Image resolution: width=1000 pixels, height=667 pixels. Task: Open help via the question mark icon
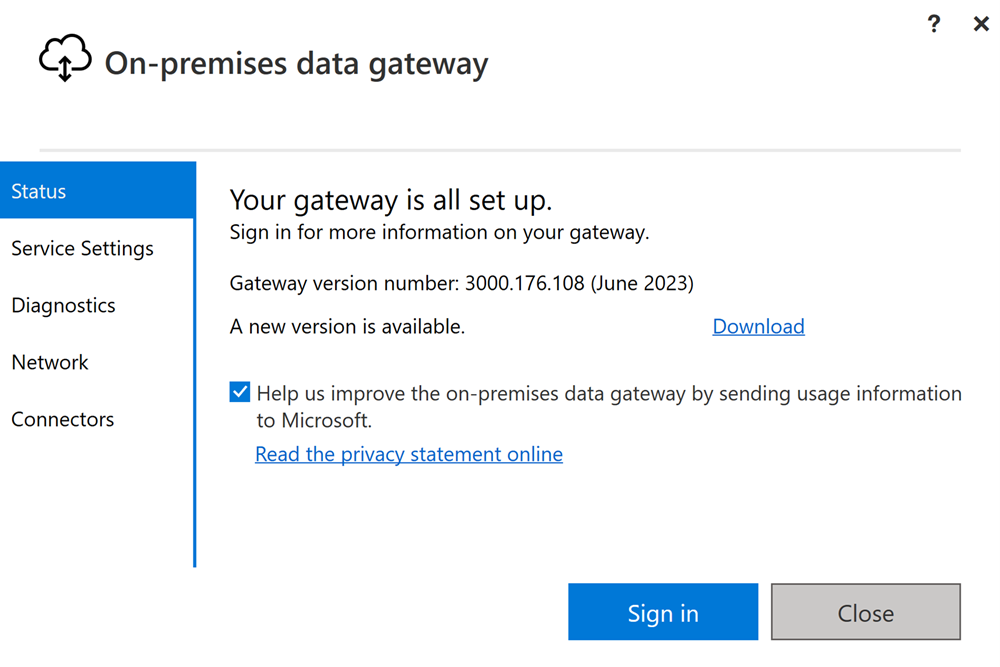(934, 24)
